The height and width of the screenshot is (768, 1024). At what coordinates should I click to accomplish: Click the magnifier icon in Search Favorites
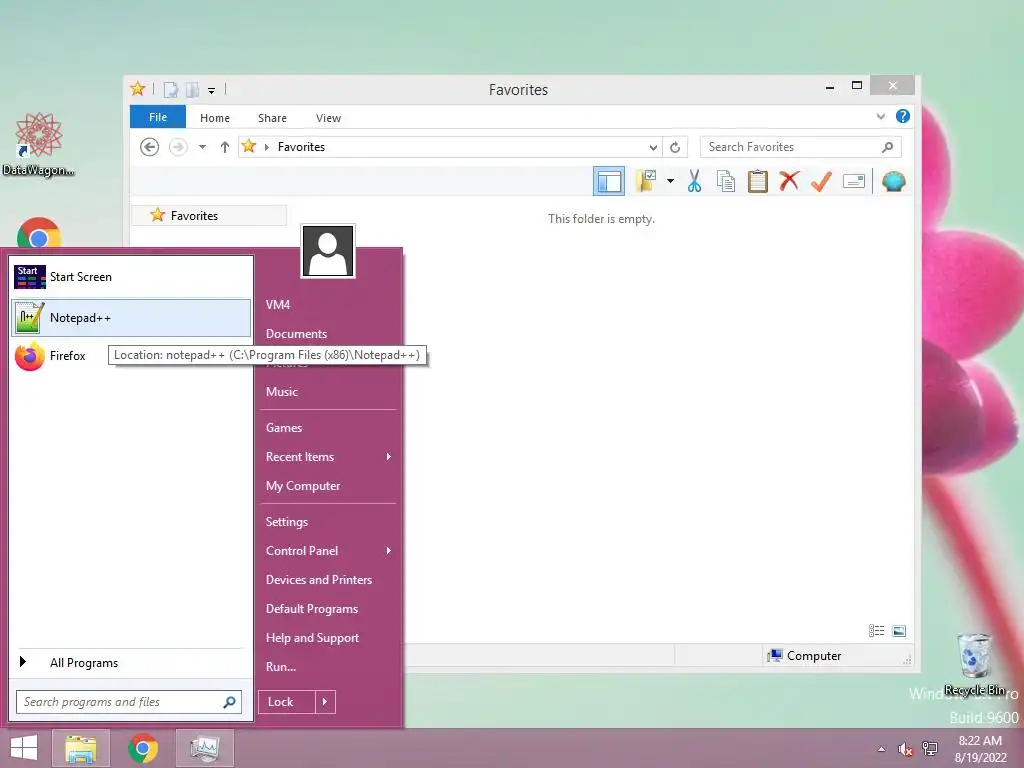pos(887,147)
